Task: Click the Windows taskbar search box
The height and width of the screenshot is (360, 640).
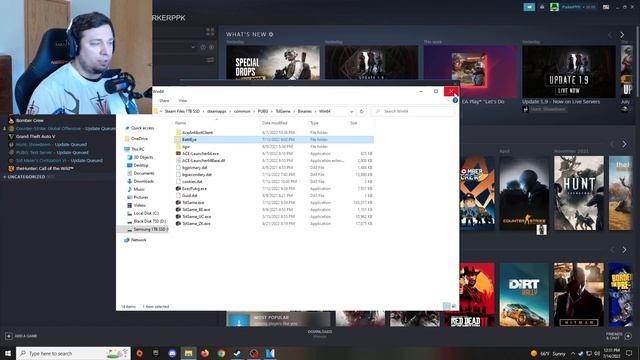Action: coord(73,353)
